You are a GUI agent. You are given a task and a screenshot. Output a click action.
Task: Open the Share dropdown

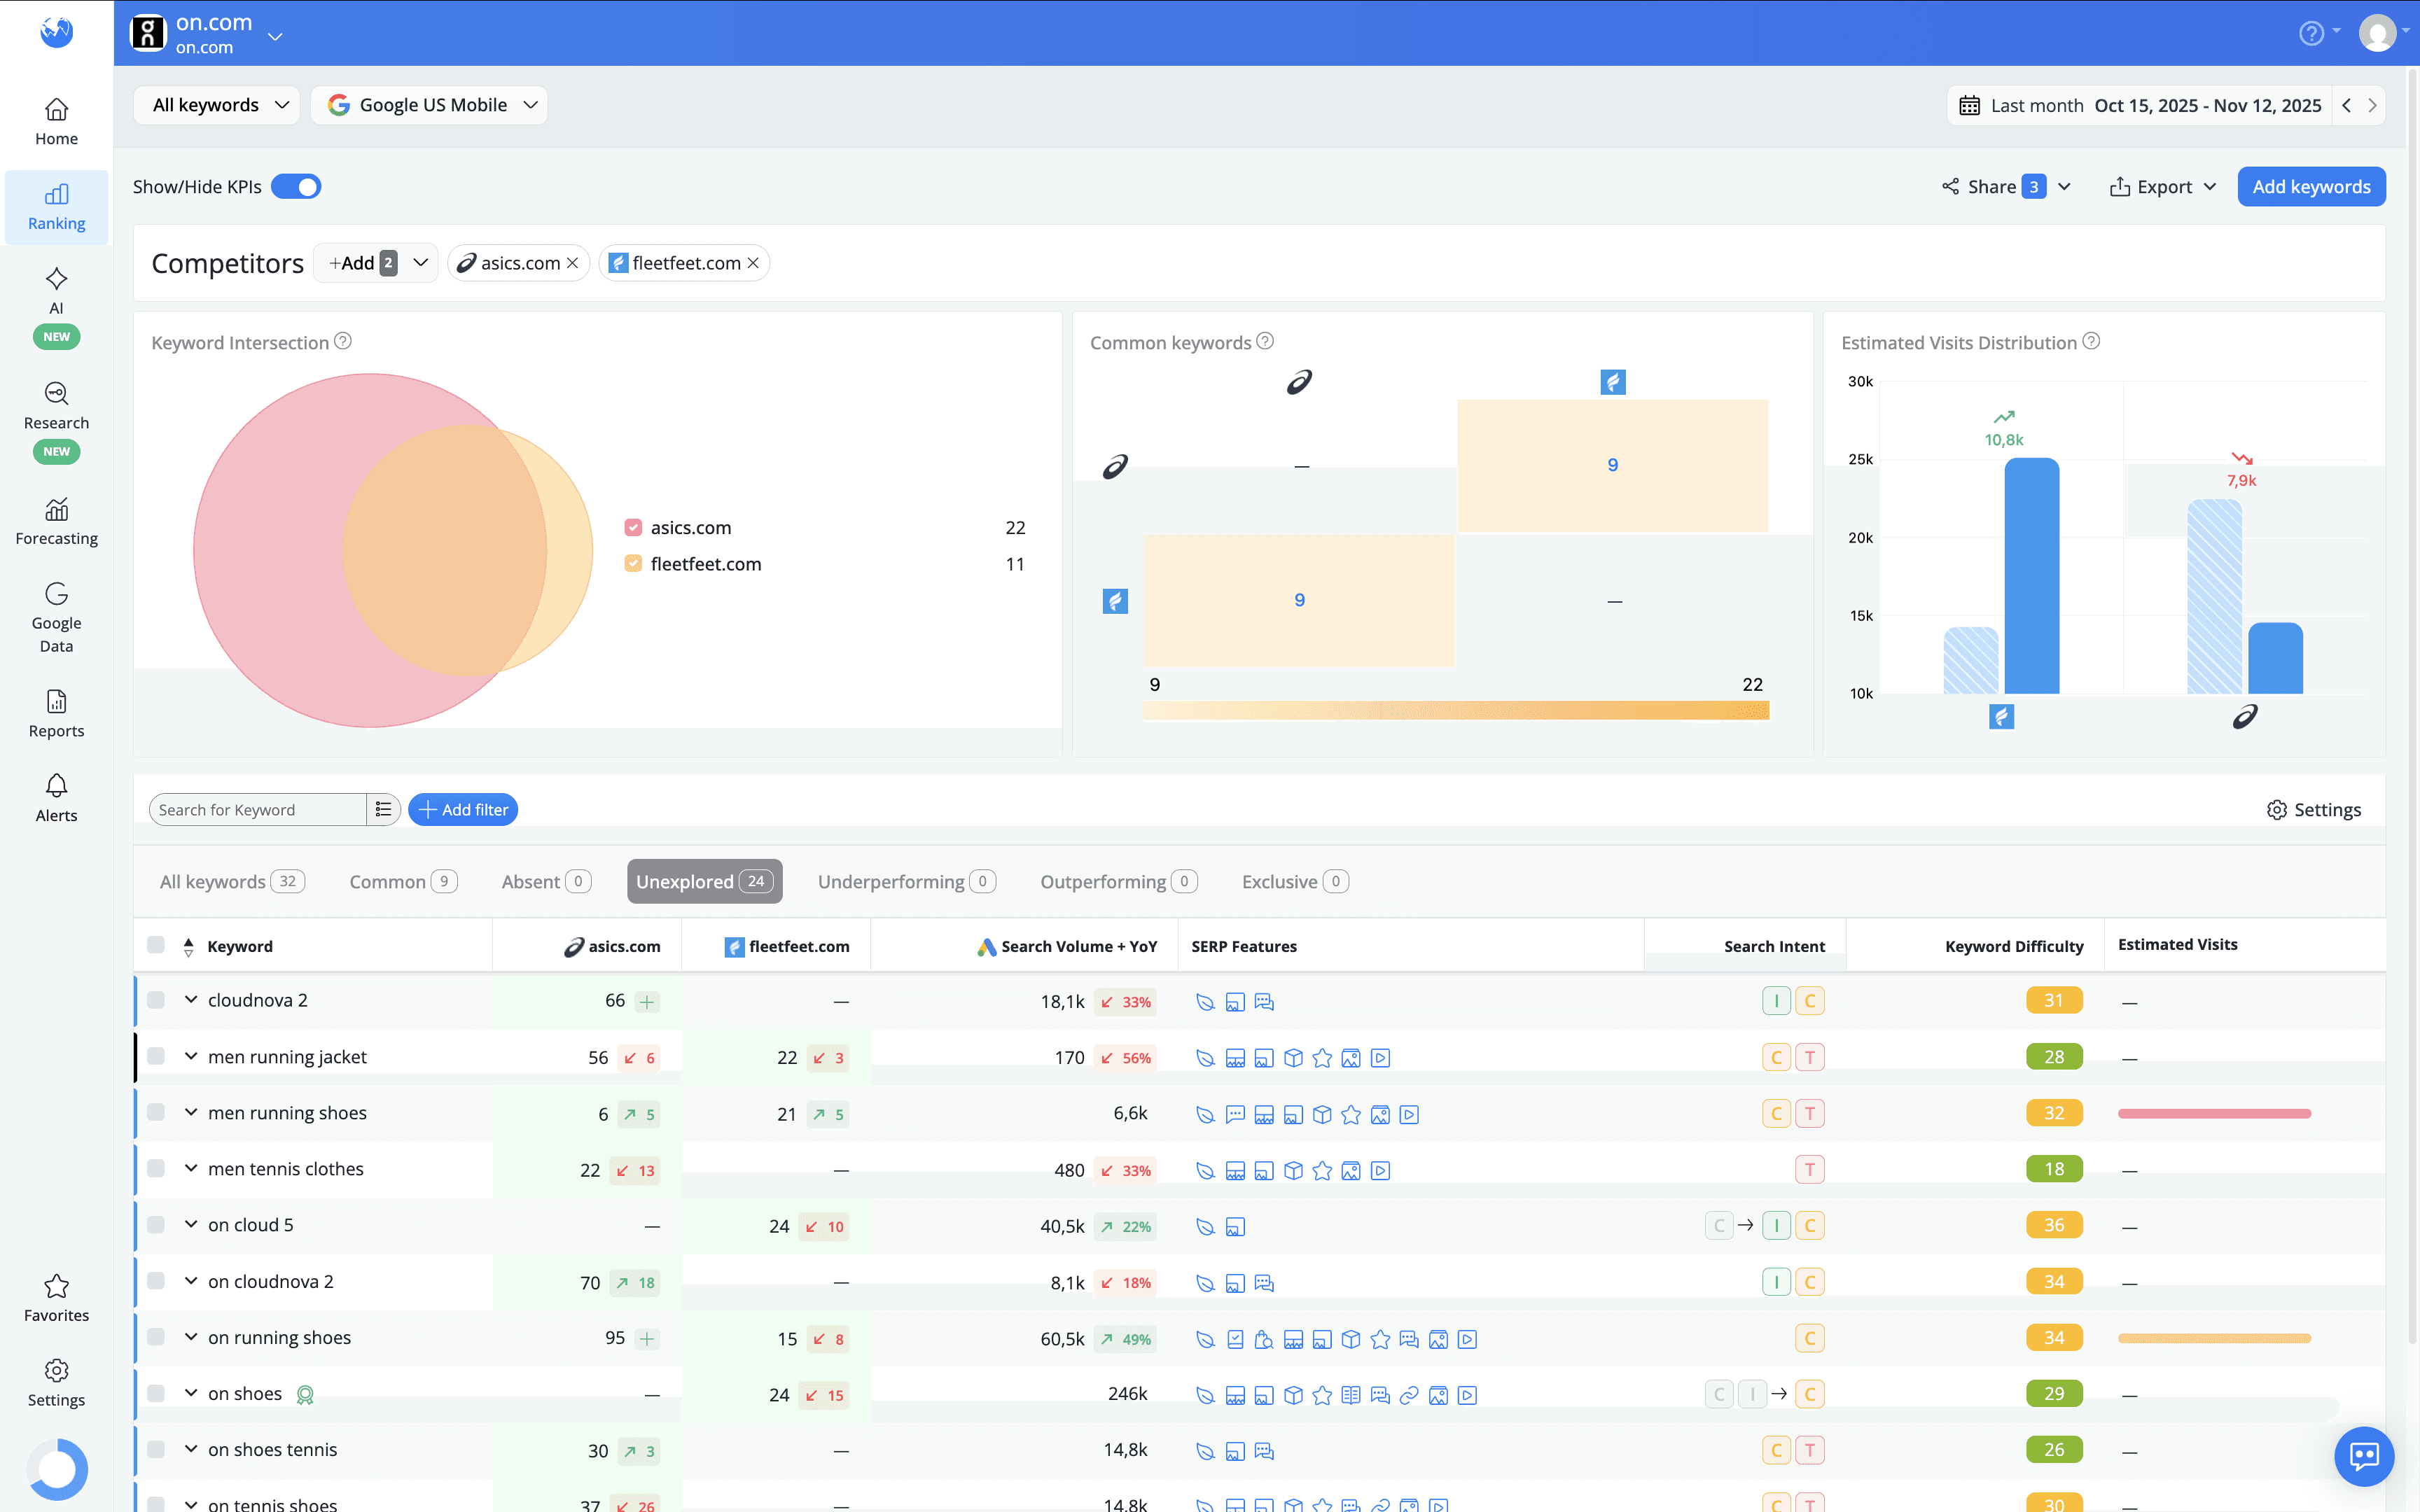pyautogui.click(x=2006, y=187)
